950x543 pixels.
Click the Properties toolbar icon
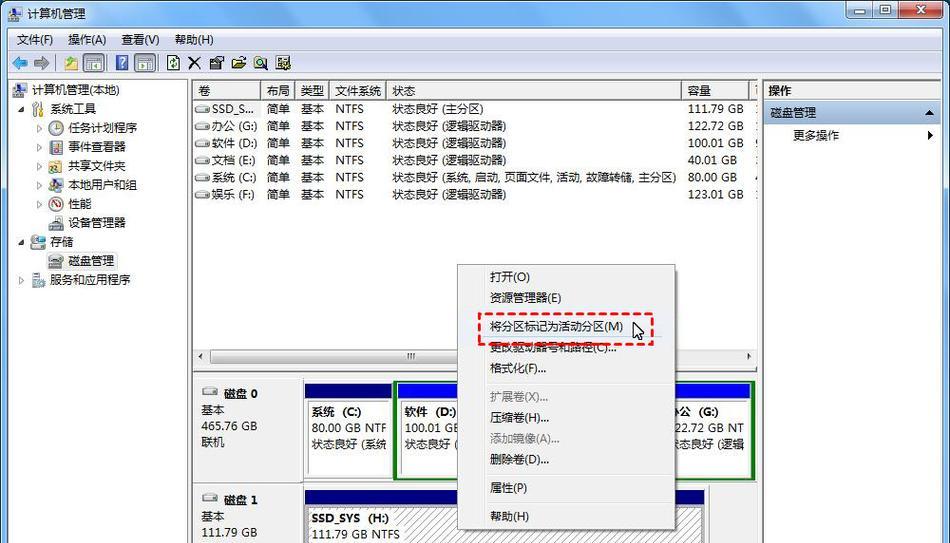pyautogui.click(x=216, y=63)
